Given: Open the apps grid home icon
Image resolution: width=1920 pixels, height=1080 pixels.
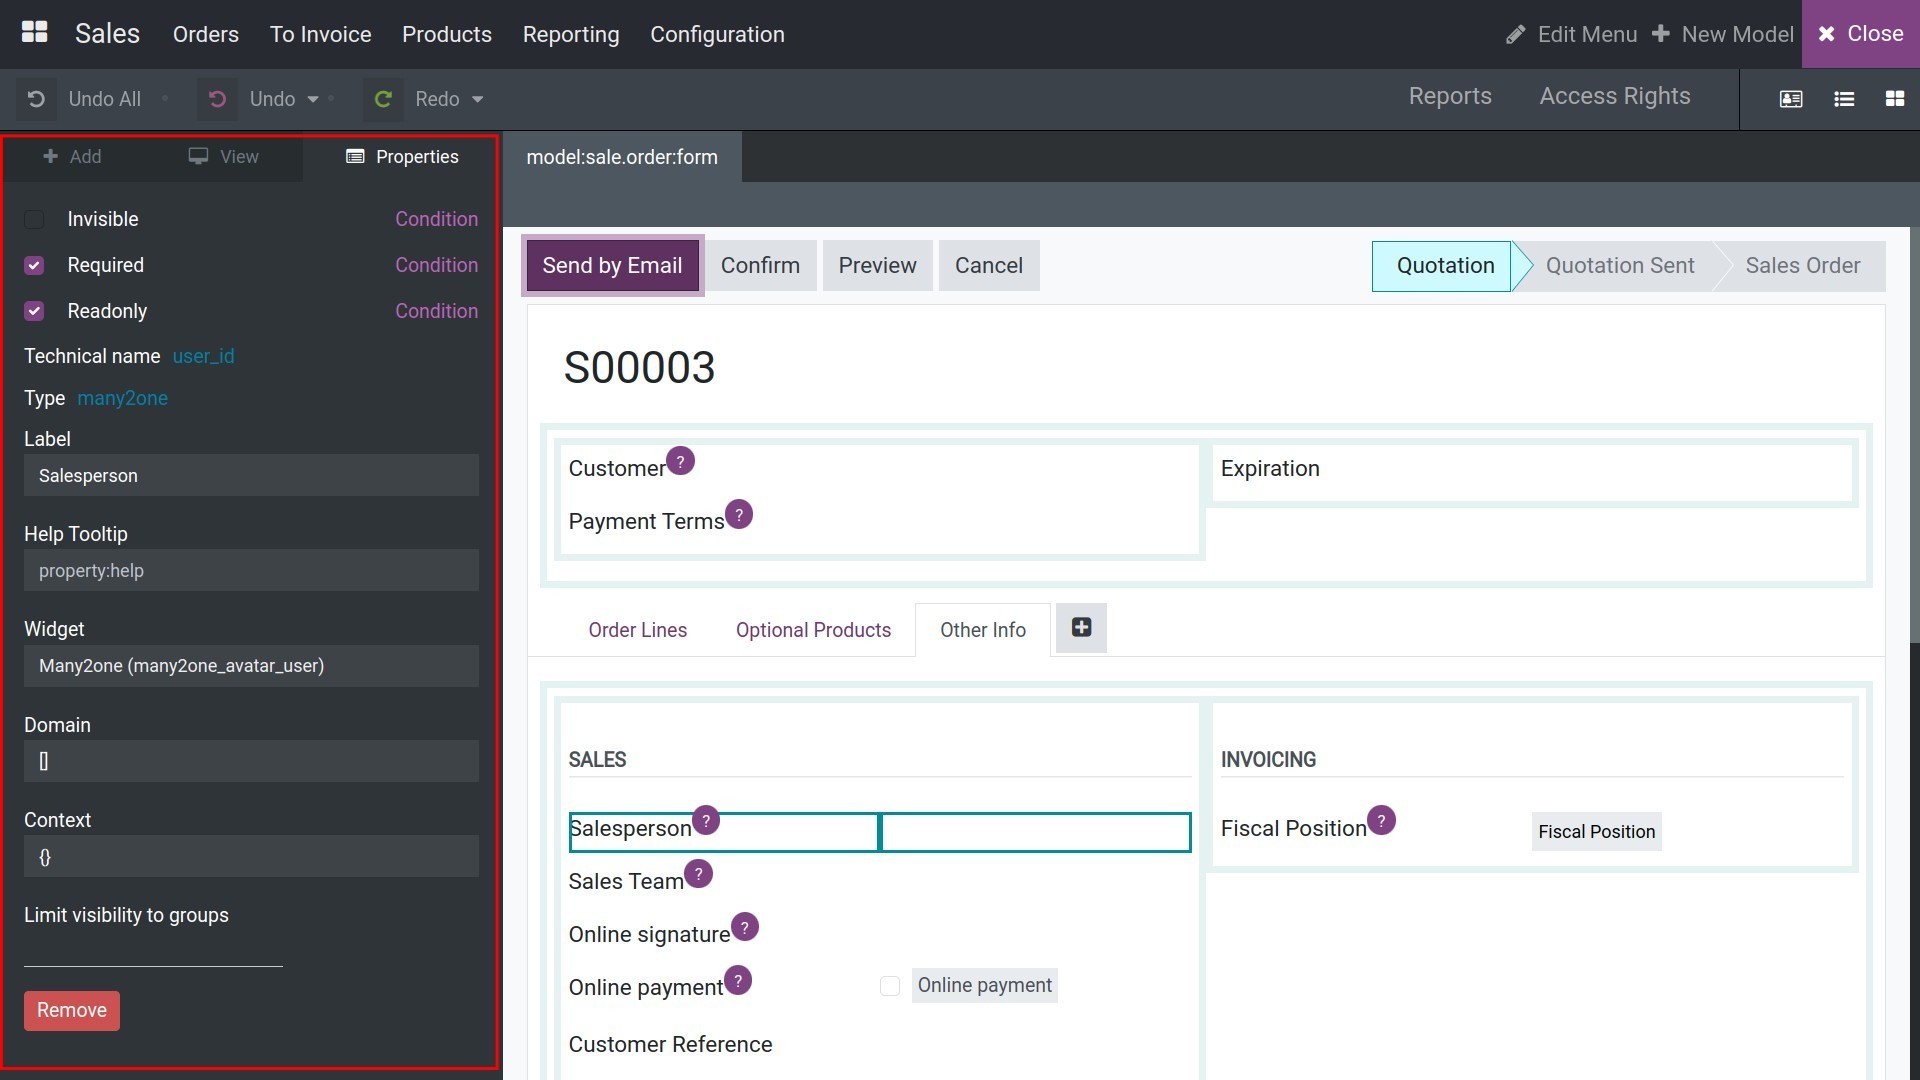Looking at the screenshot, I should click(x=35, y=33).
